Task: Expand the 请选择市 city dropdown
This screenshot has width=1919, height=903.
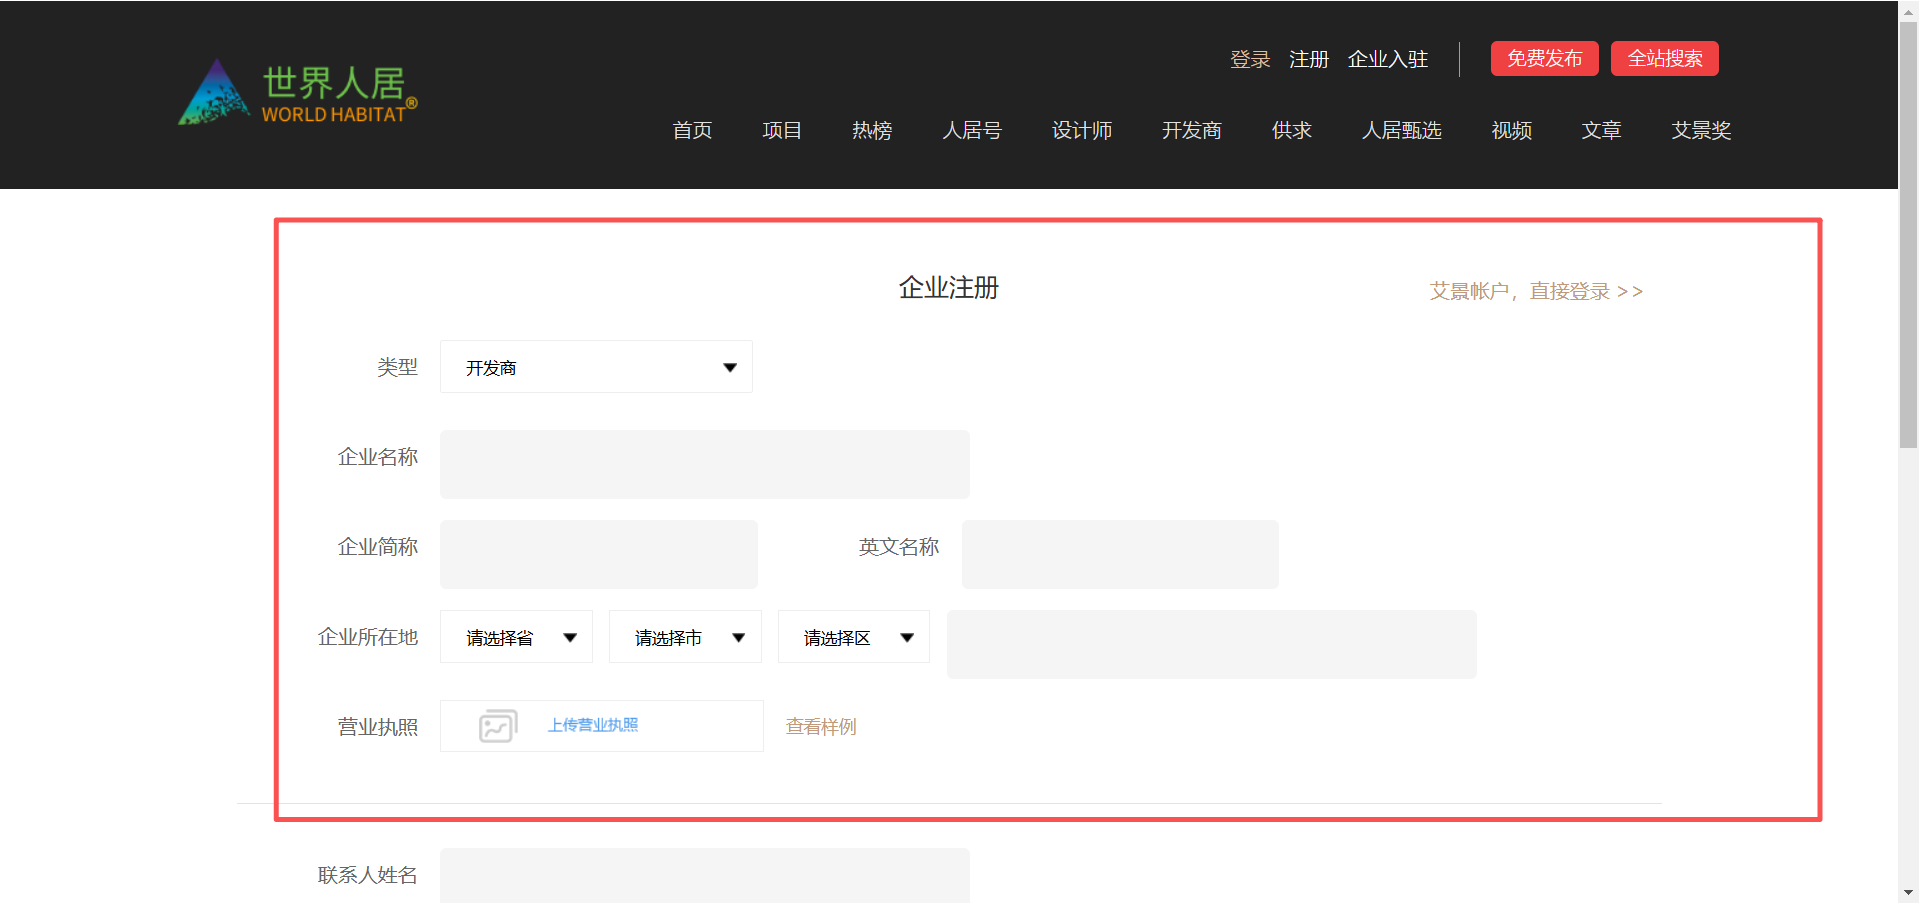Action: (x=685, y=637)
